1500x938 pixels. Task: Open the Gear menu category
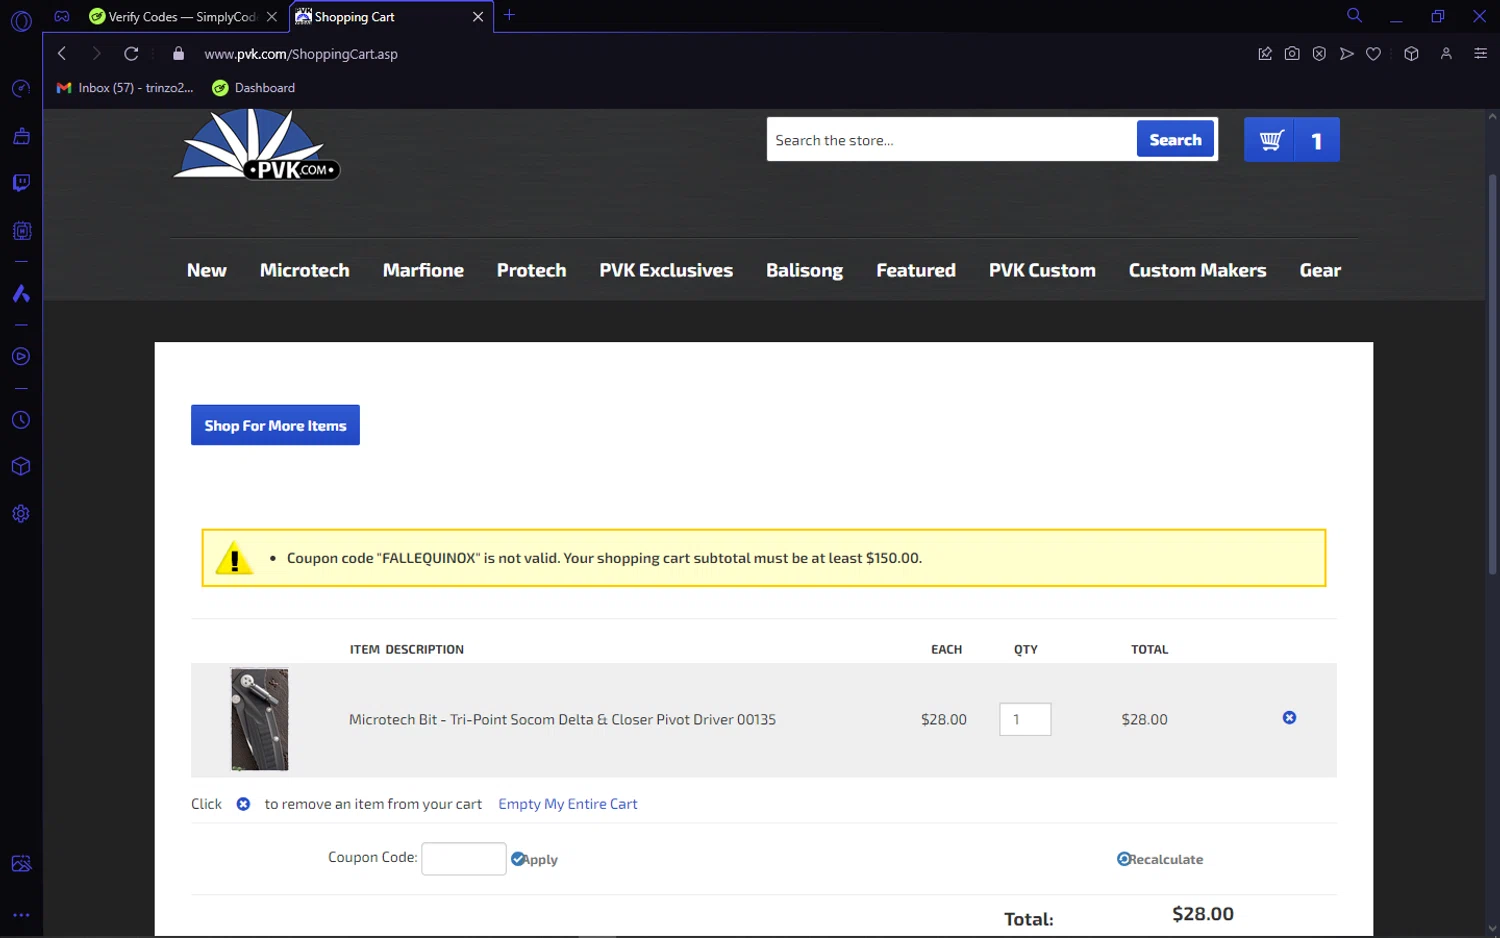coord(1320,270)
